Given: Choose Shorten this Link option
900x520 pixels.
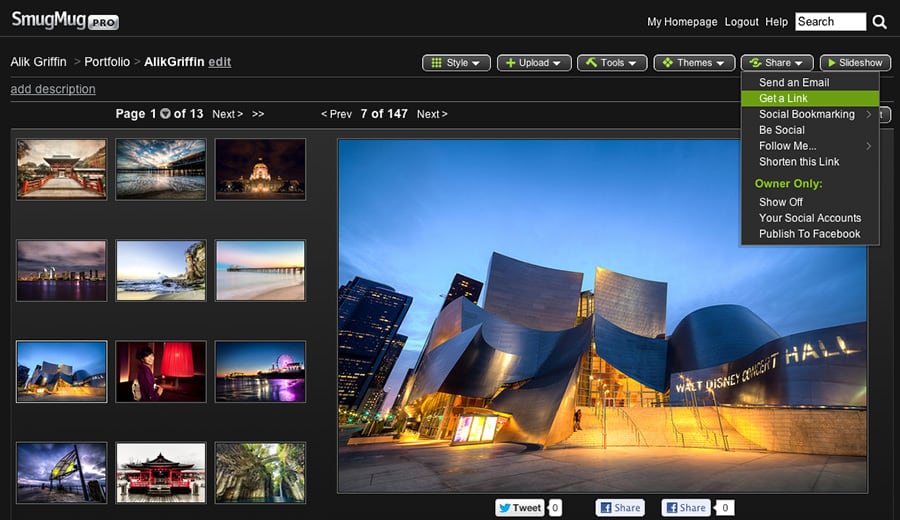Looking at the screenshot, I should [x=810, y=162].
